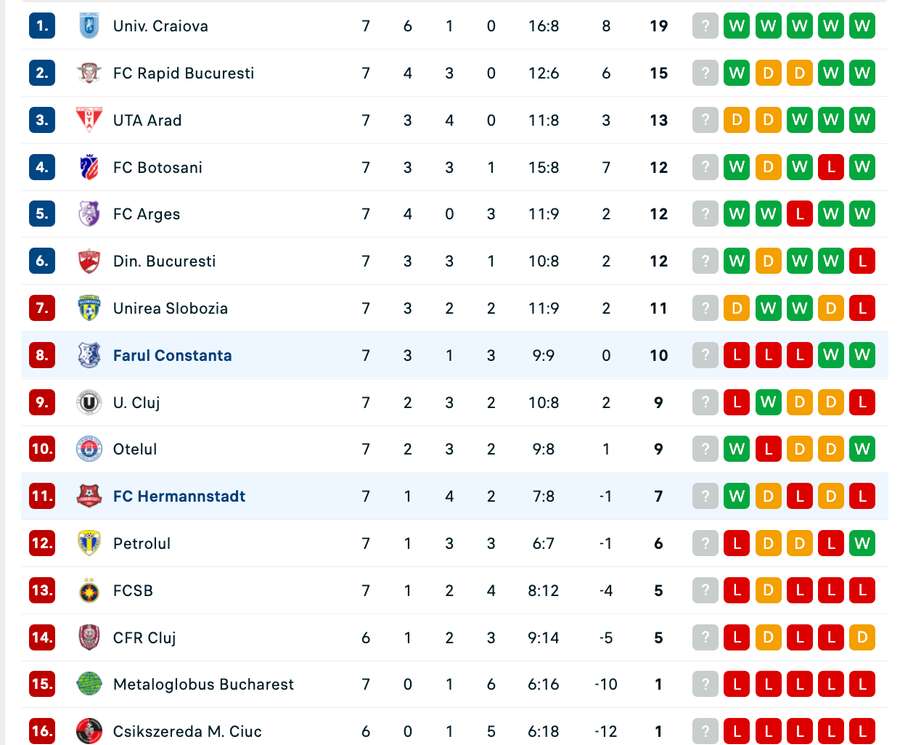Click the CFR Cluj club crest
The image size is (900, 745).
89,637
